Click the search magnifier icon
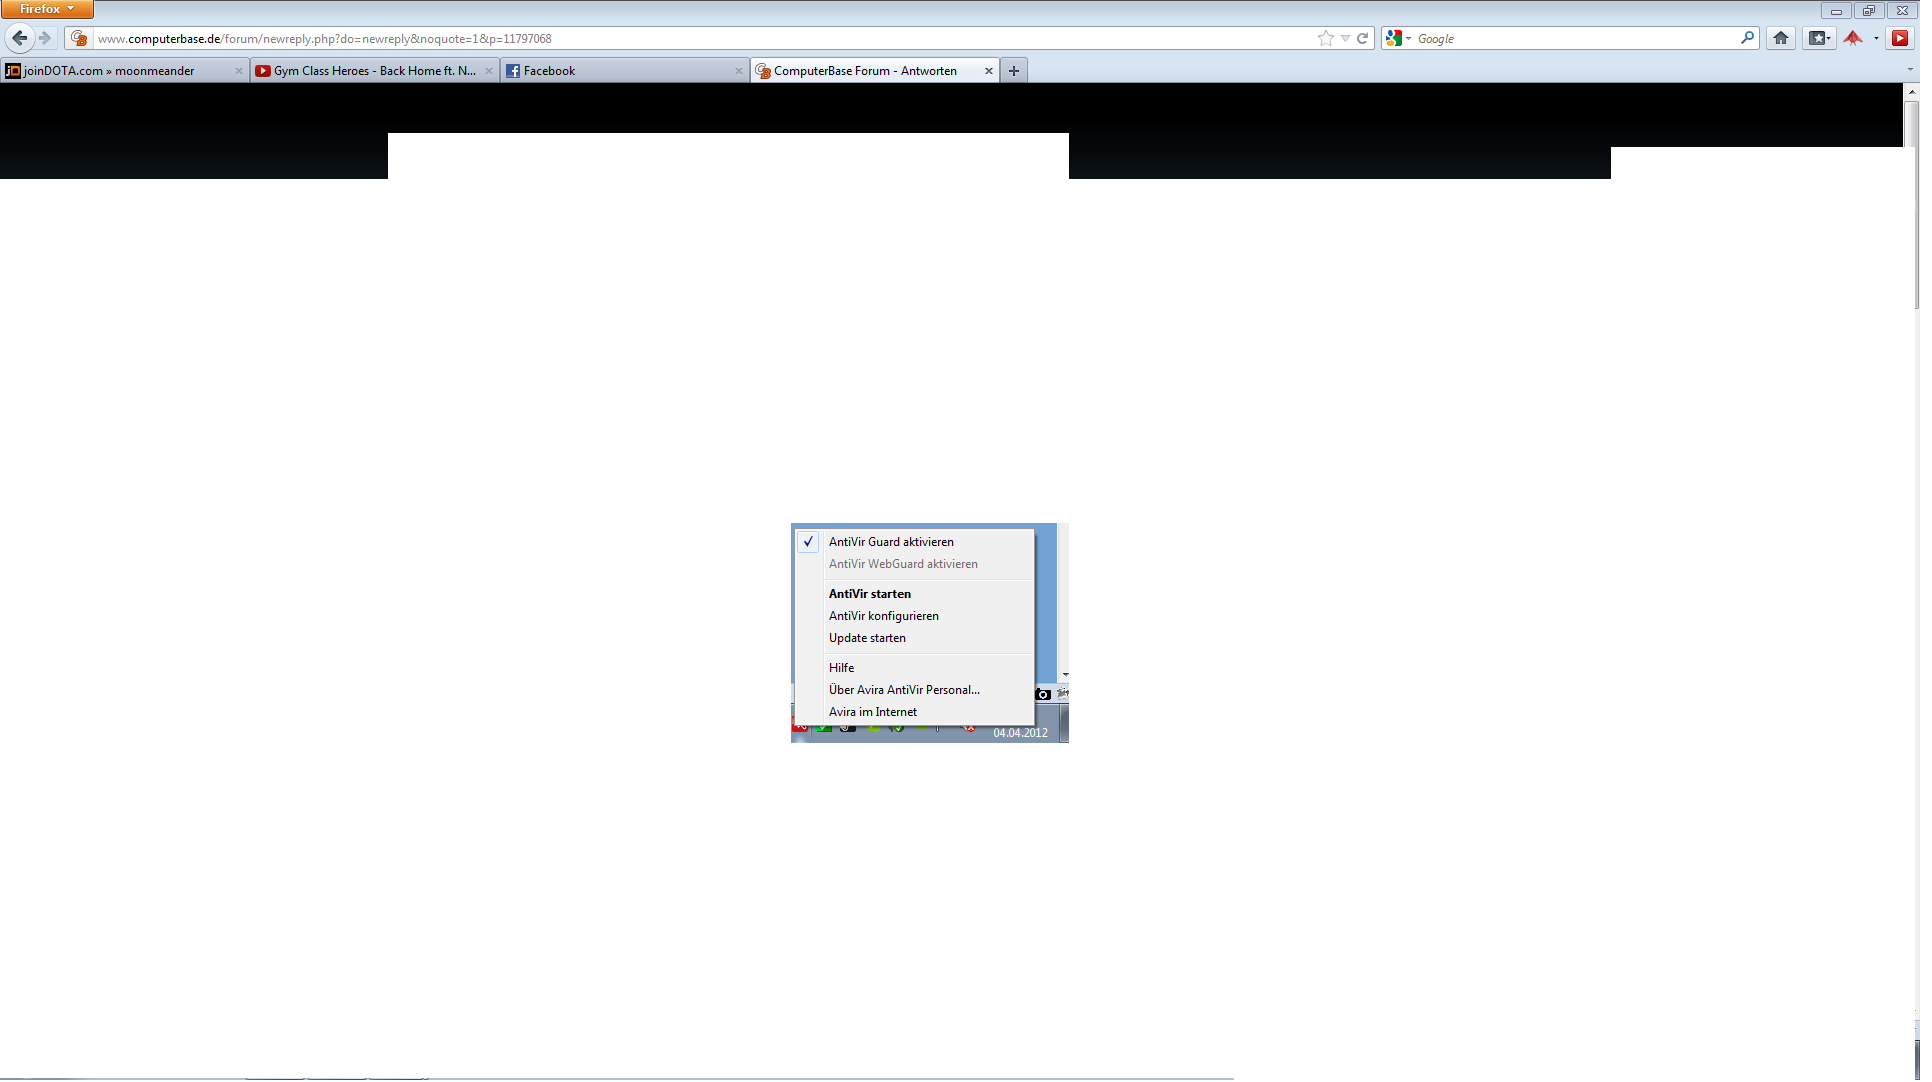The width and height of the screenshot is (1932, 1082). (1747, 38)
